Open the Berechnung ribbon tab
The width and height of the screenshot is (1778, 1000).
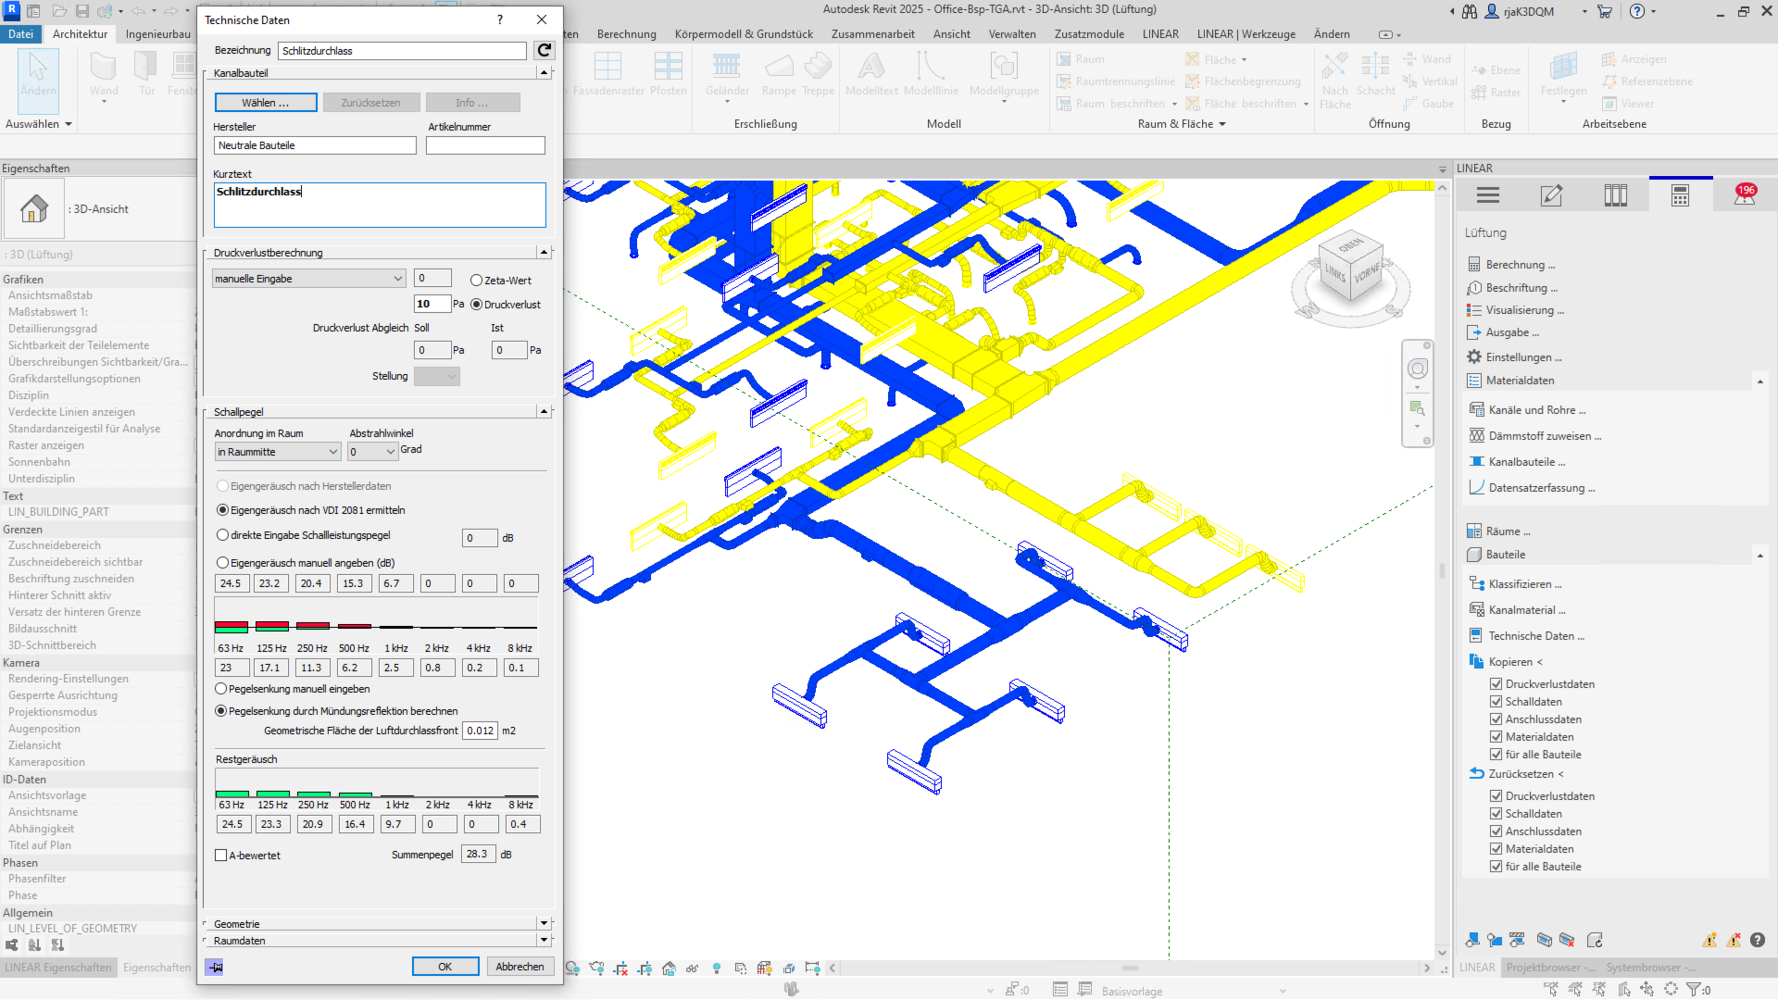(626, 34)
